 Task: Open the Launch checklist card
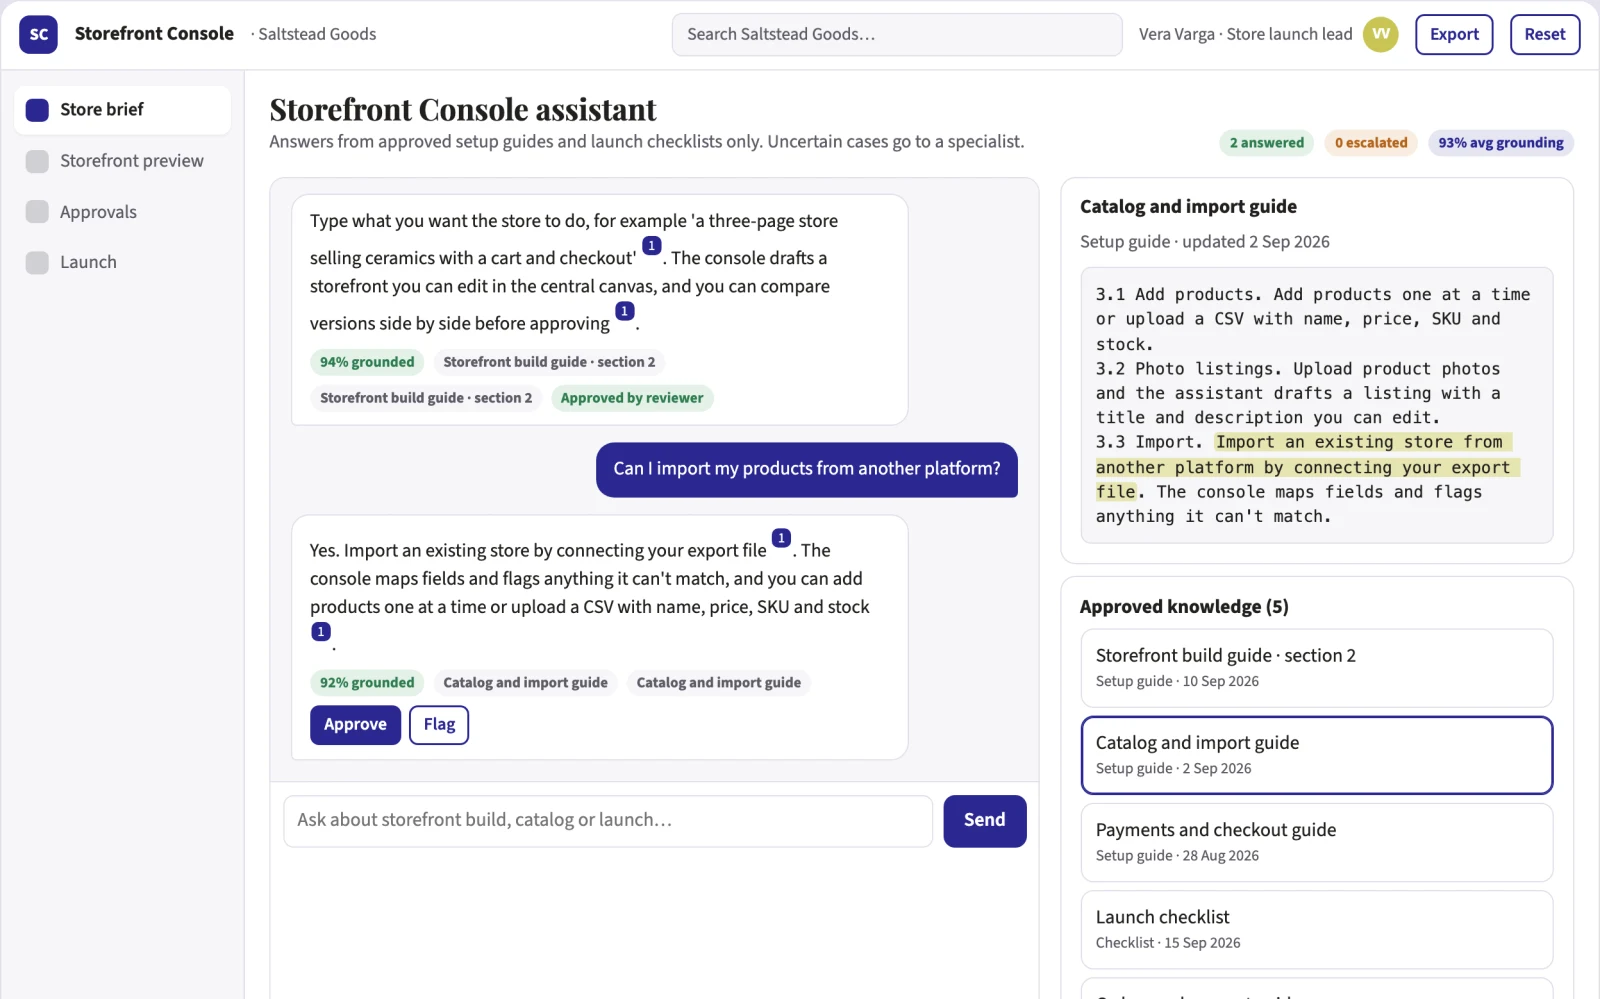(1317, 929)
